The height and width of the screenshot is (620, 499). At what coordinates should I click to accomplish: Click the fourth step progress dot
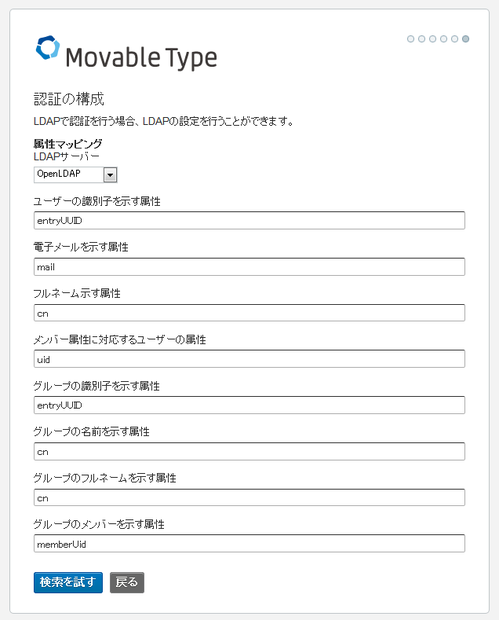[444, 39]
